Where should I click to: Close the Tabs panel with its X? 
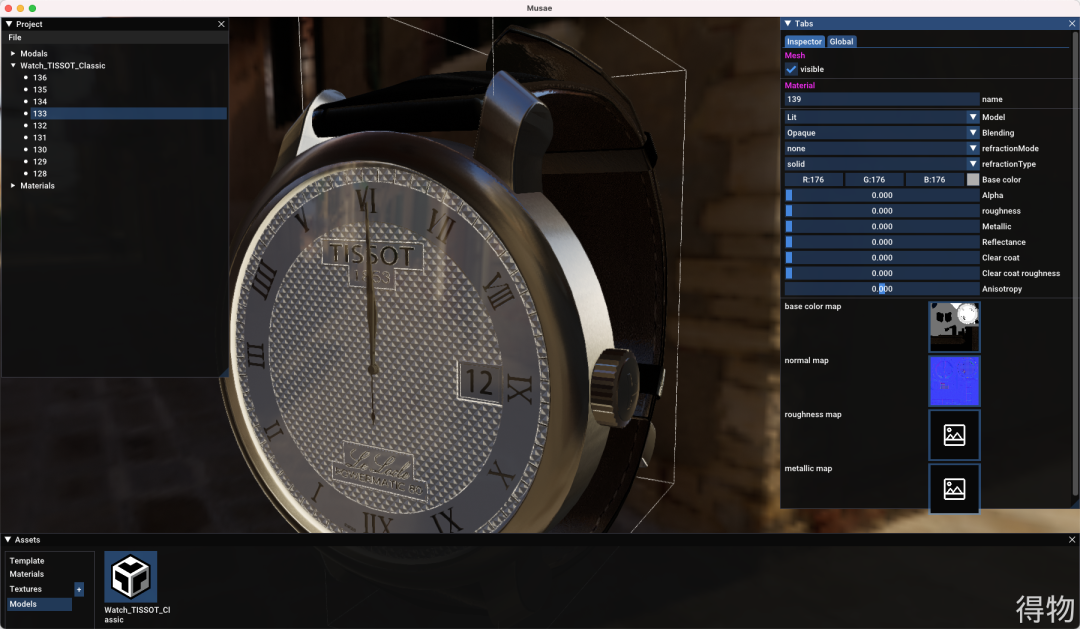1072,23
